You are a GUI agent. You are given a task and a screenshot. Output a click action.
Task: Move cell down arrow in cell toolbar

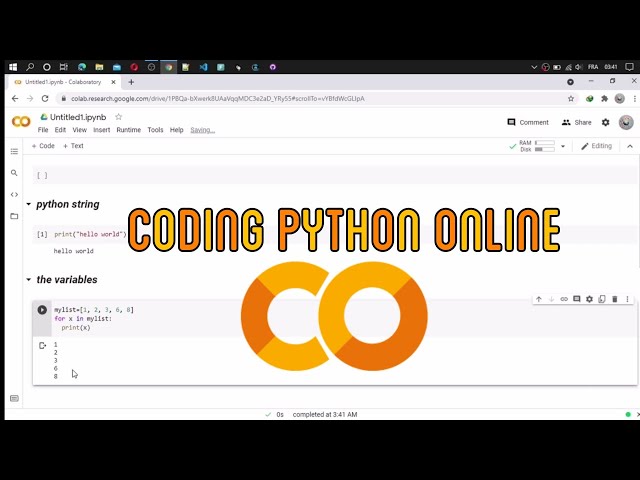coord(551,299)
